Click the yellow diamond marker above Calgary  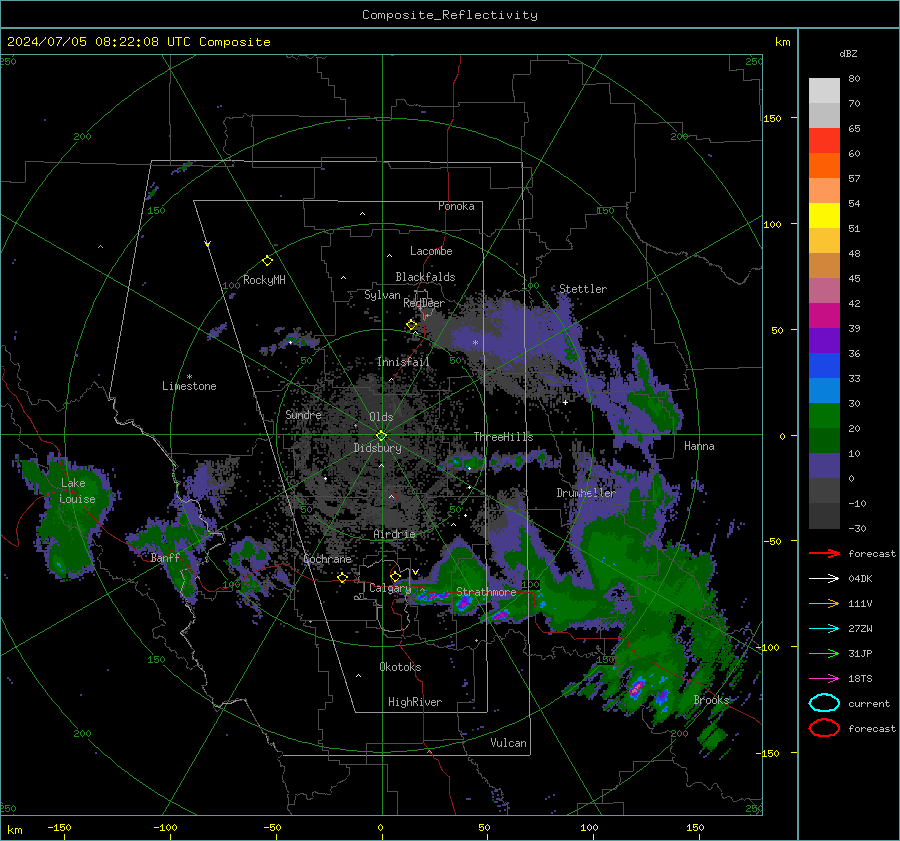tap(395, 576)
